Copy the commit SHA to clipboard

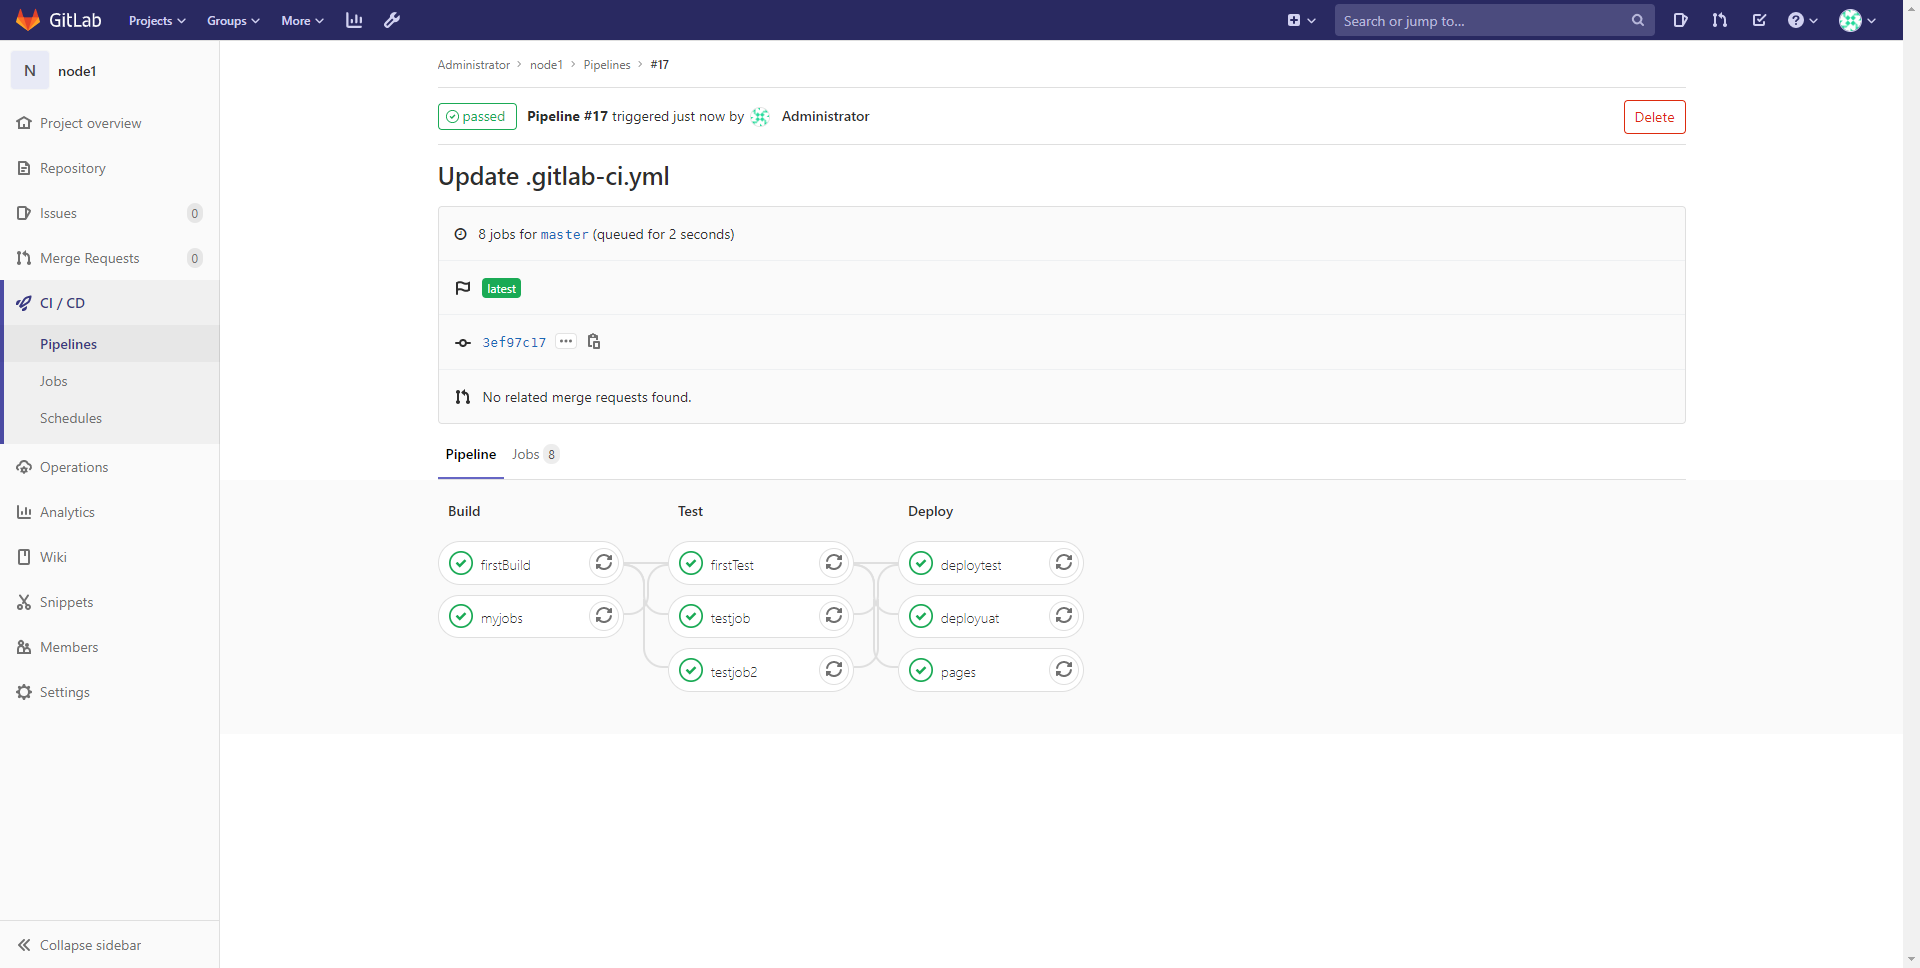coord(594,342)
